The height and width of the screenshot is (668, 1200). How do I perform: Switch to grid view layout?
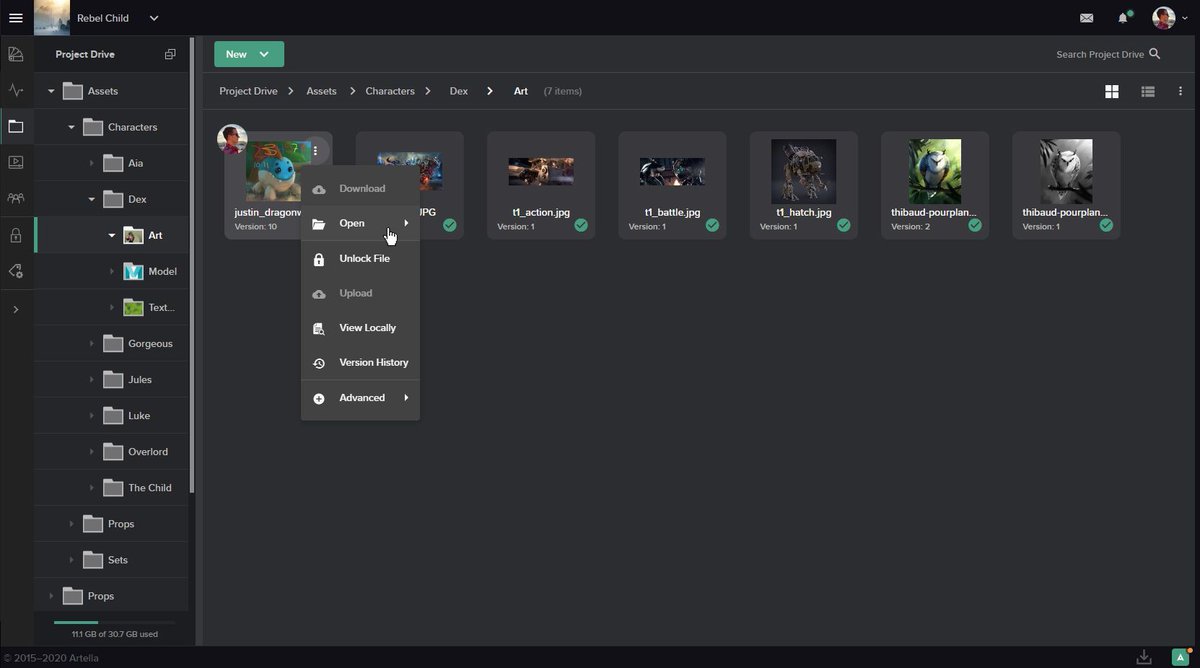tap(1111, 91)
